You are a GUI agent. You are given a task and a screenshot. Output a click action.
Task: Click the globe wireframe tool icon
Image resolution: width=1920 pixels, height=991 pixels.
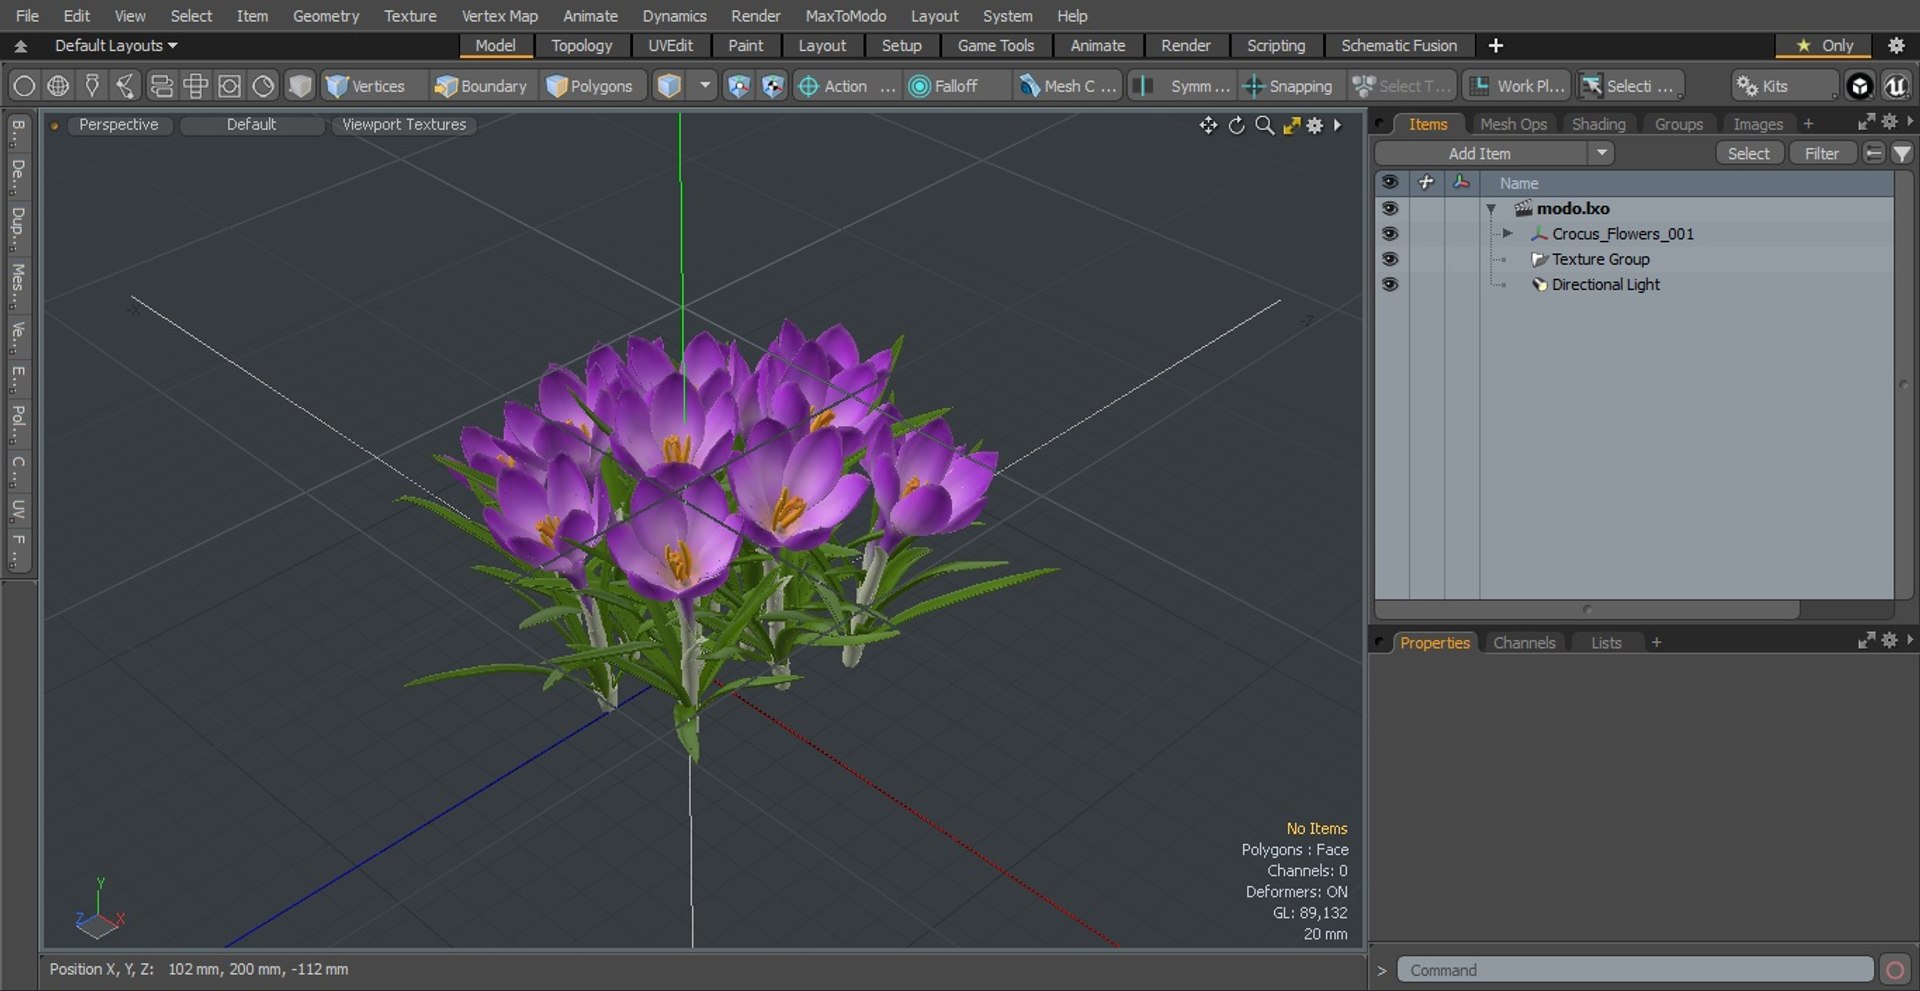tap(58, 86)
